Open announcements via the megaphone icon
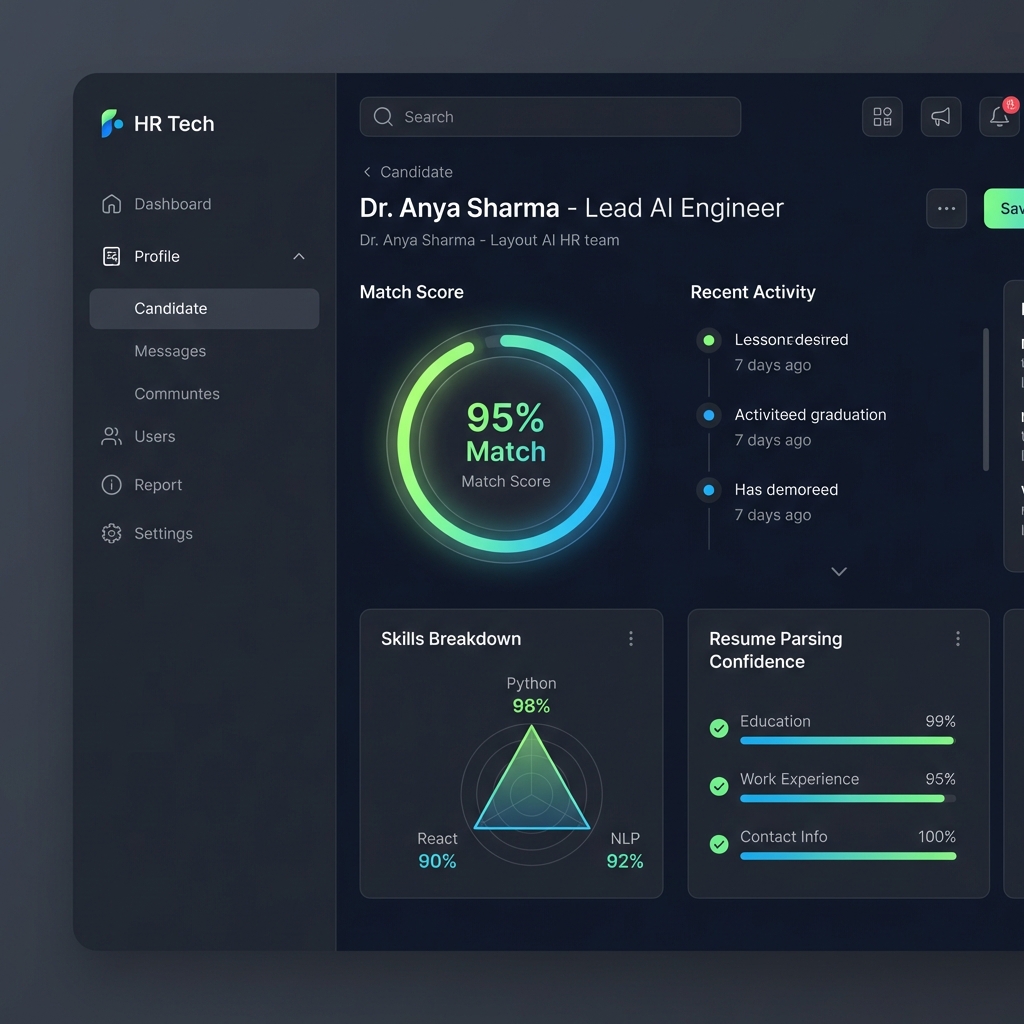Viewport: 1024px width, 1024px height. [x=940, y=117]
